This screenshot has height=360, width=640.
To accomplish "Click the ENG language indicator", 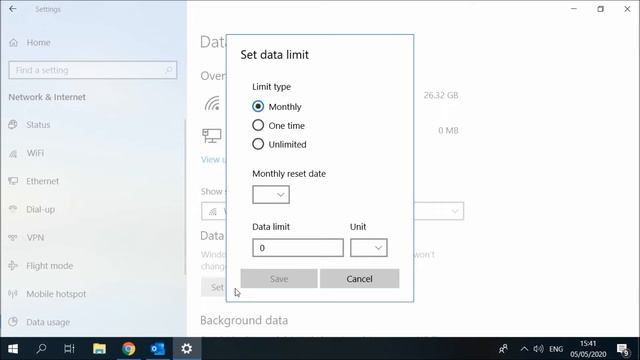I will point(556,349).
